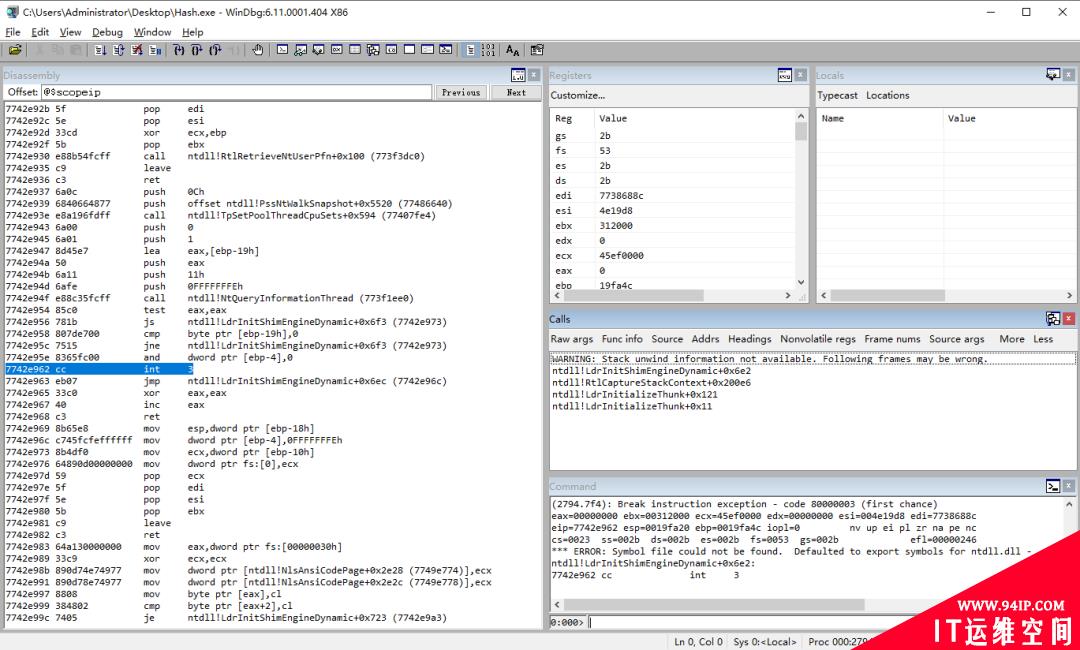Open the Window menu
This screenshot has height=650, width=1080.
pos(152,32)
